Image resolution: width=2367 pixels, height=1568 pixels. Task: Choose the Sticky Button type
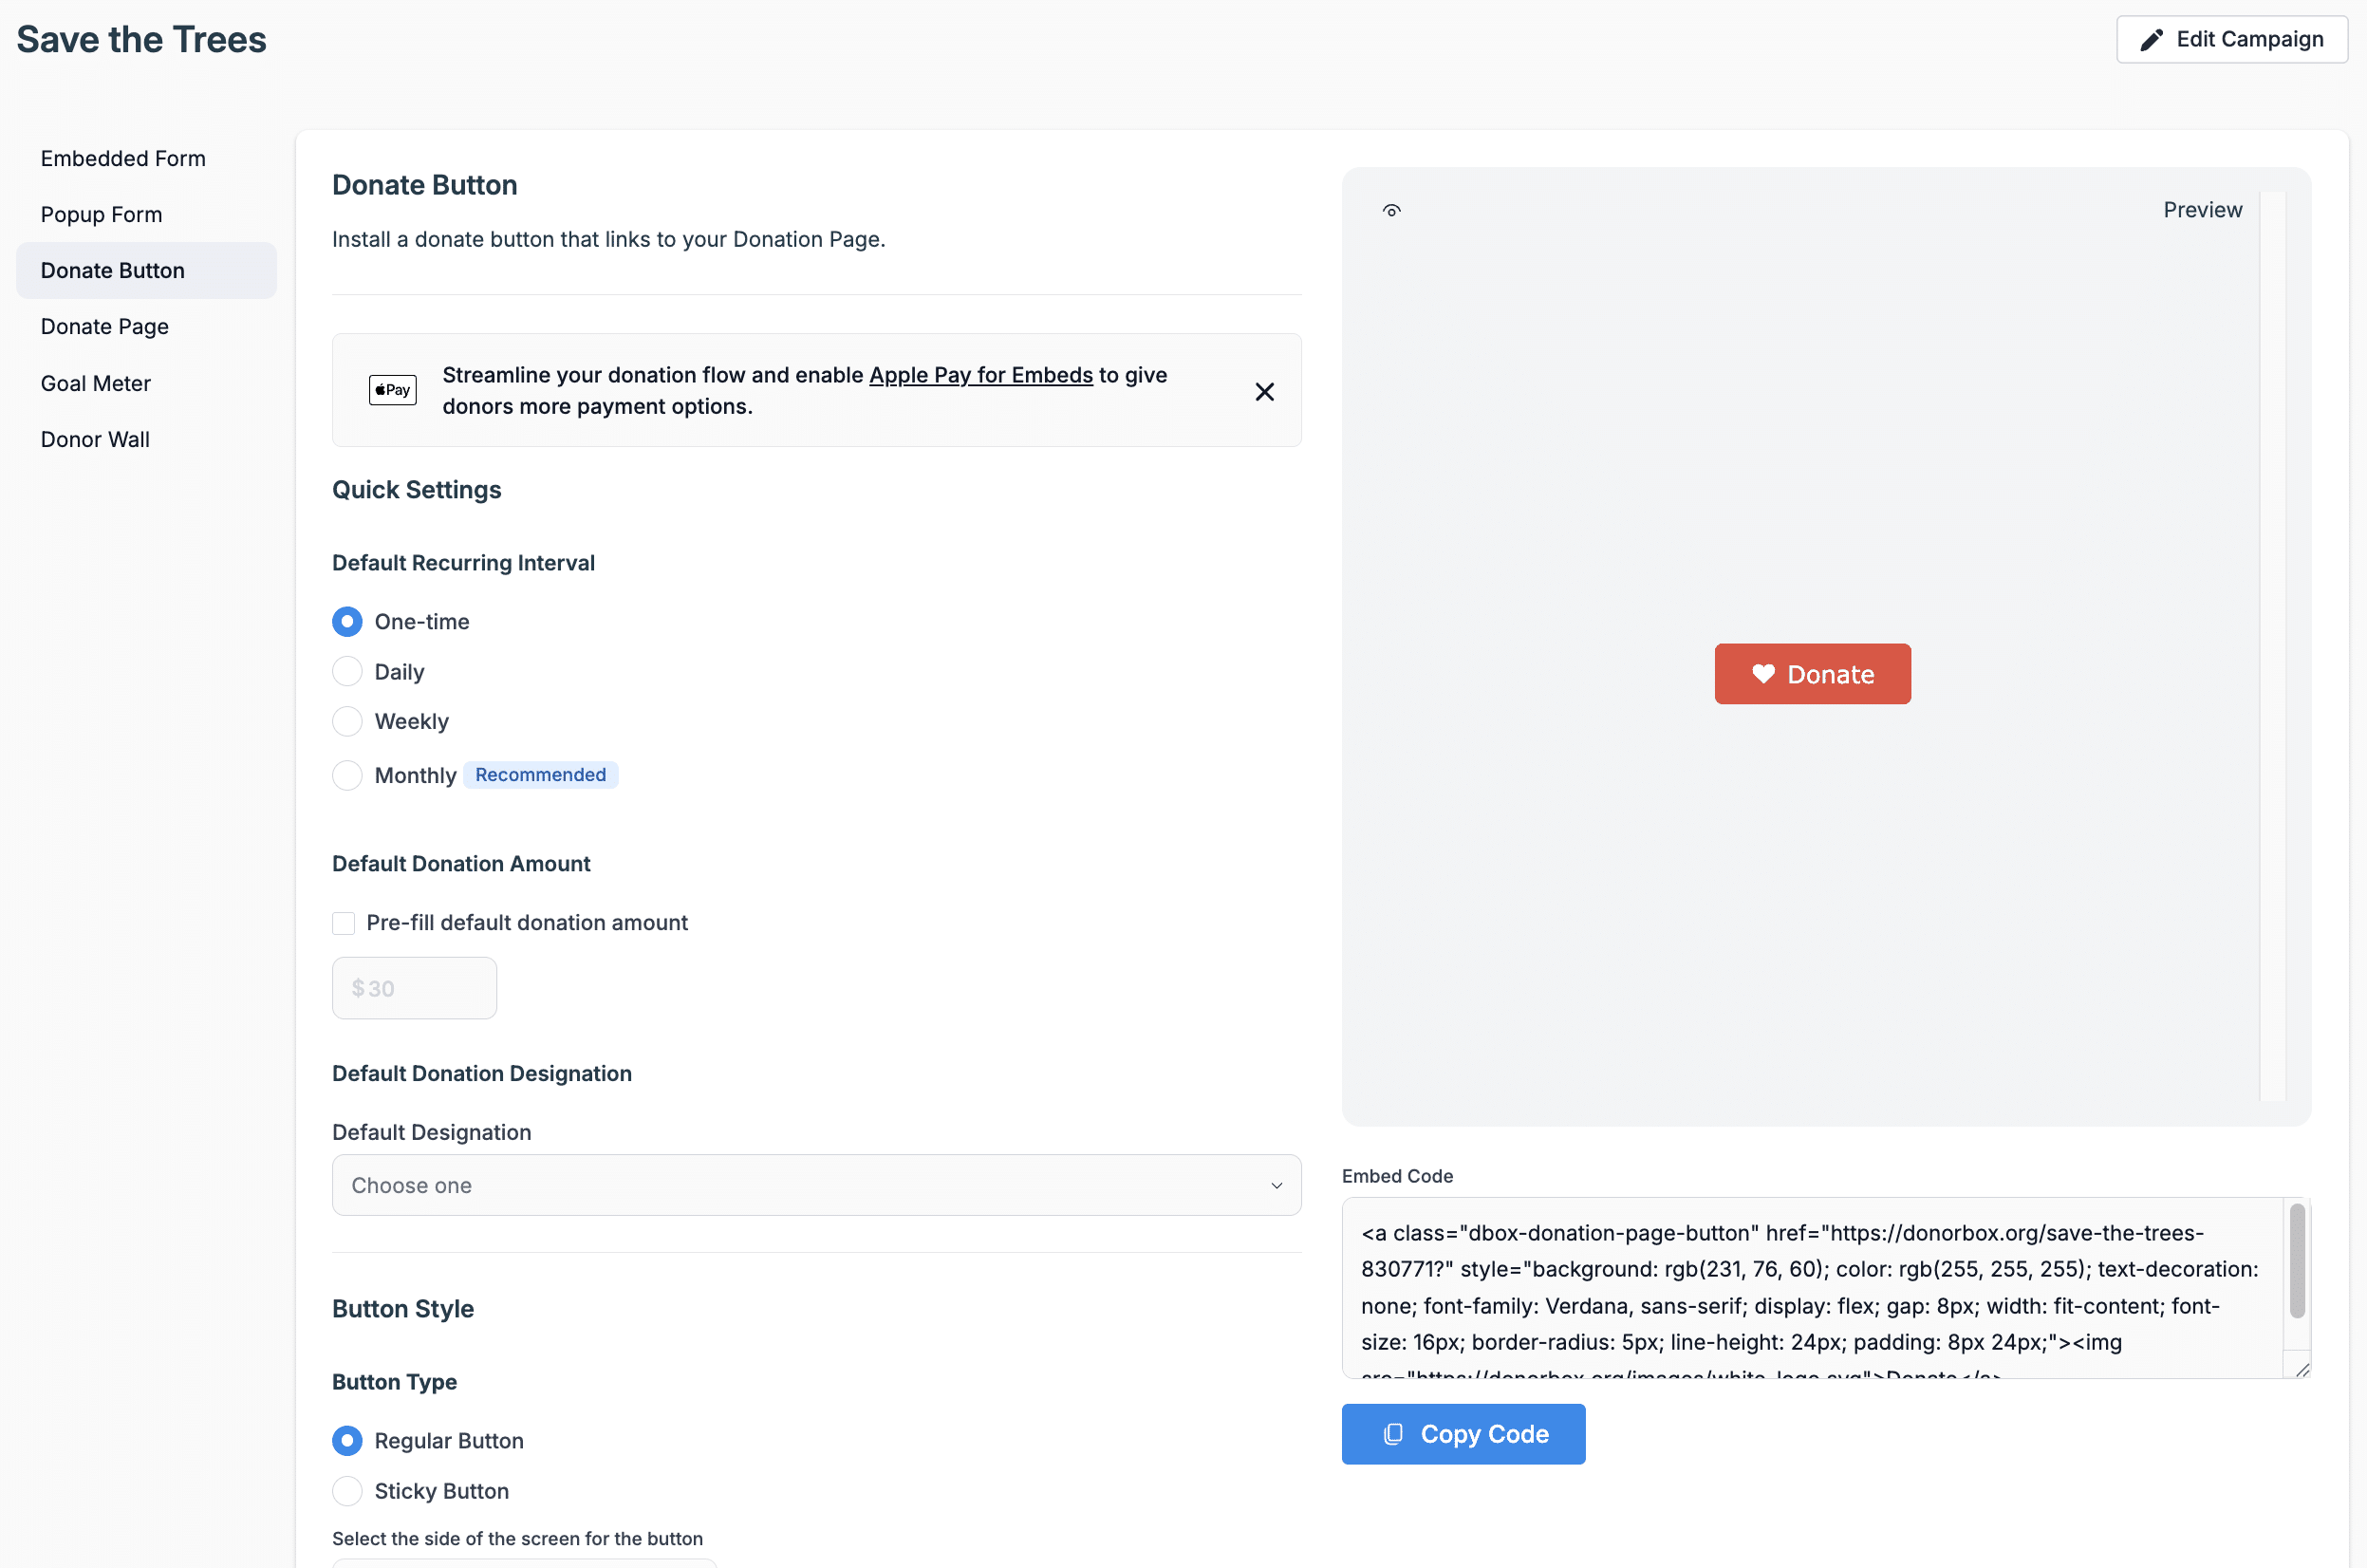pyautogui.click(x=347, y=1491)
